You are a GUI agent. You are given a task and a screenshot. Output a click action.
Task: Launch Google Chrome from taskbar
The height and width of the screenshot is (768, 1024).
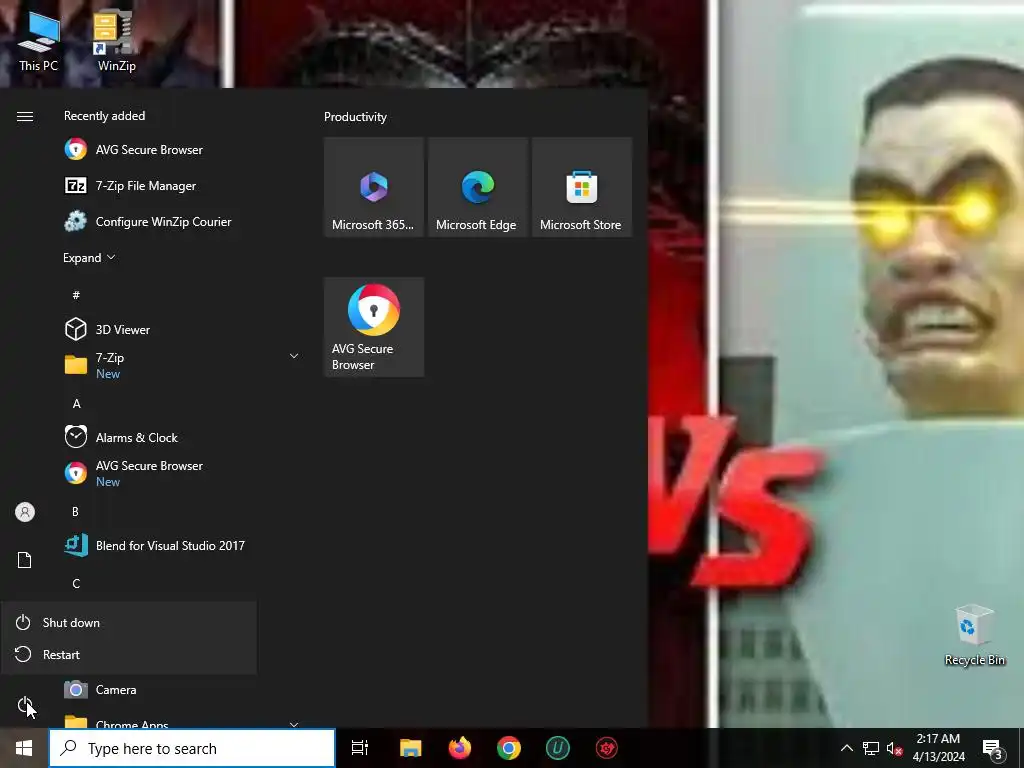click(x=509, y=748)
